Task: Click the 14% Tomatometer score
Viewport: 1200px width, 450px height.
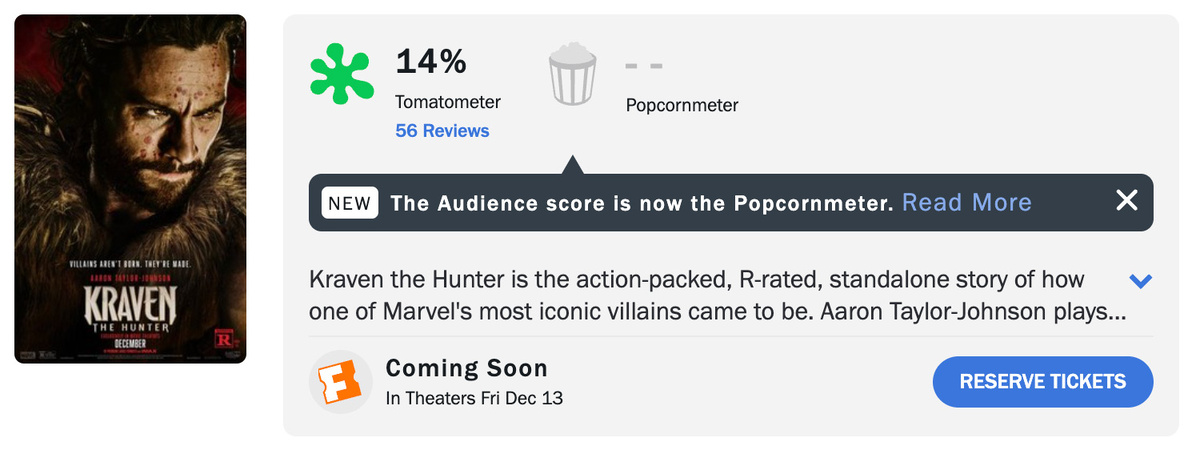Action: (431, 62)
